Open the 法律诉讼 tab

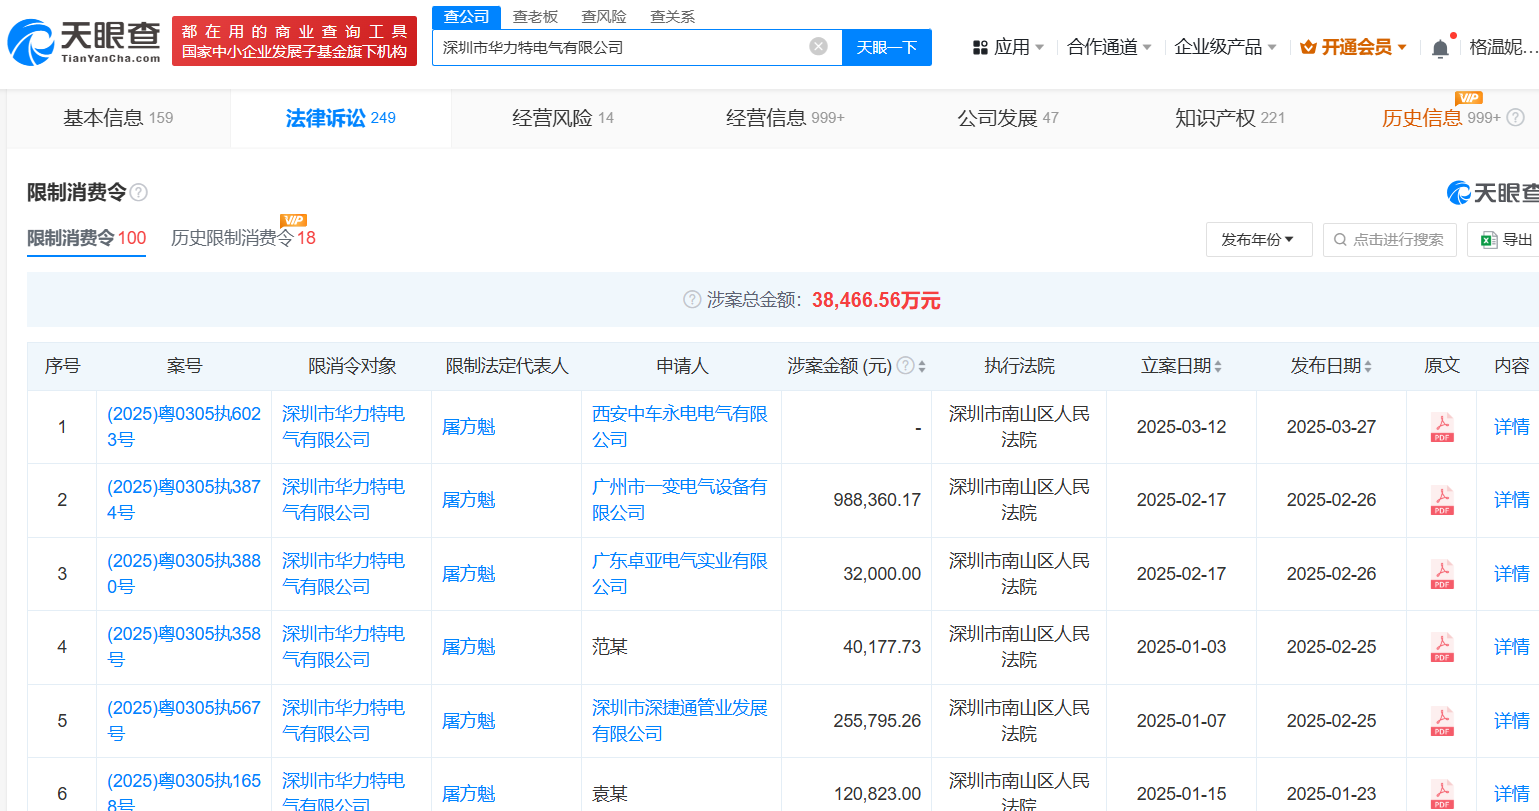pos(341,118)
